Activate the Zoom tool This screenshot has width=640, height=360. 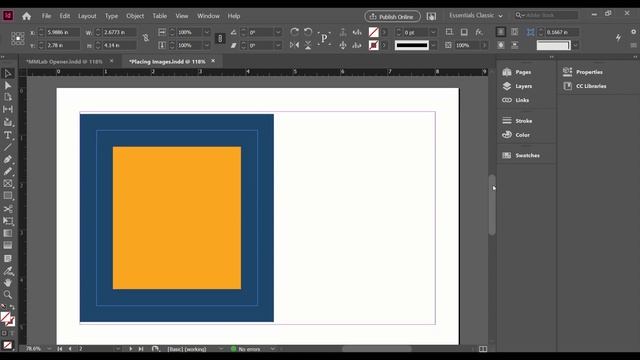click(x=7, y=294)
